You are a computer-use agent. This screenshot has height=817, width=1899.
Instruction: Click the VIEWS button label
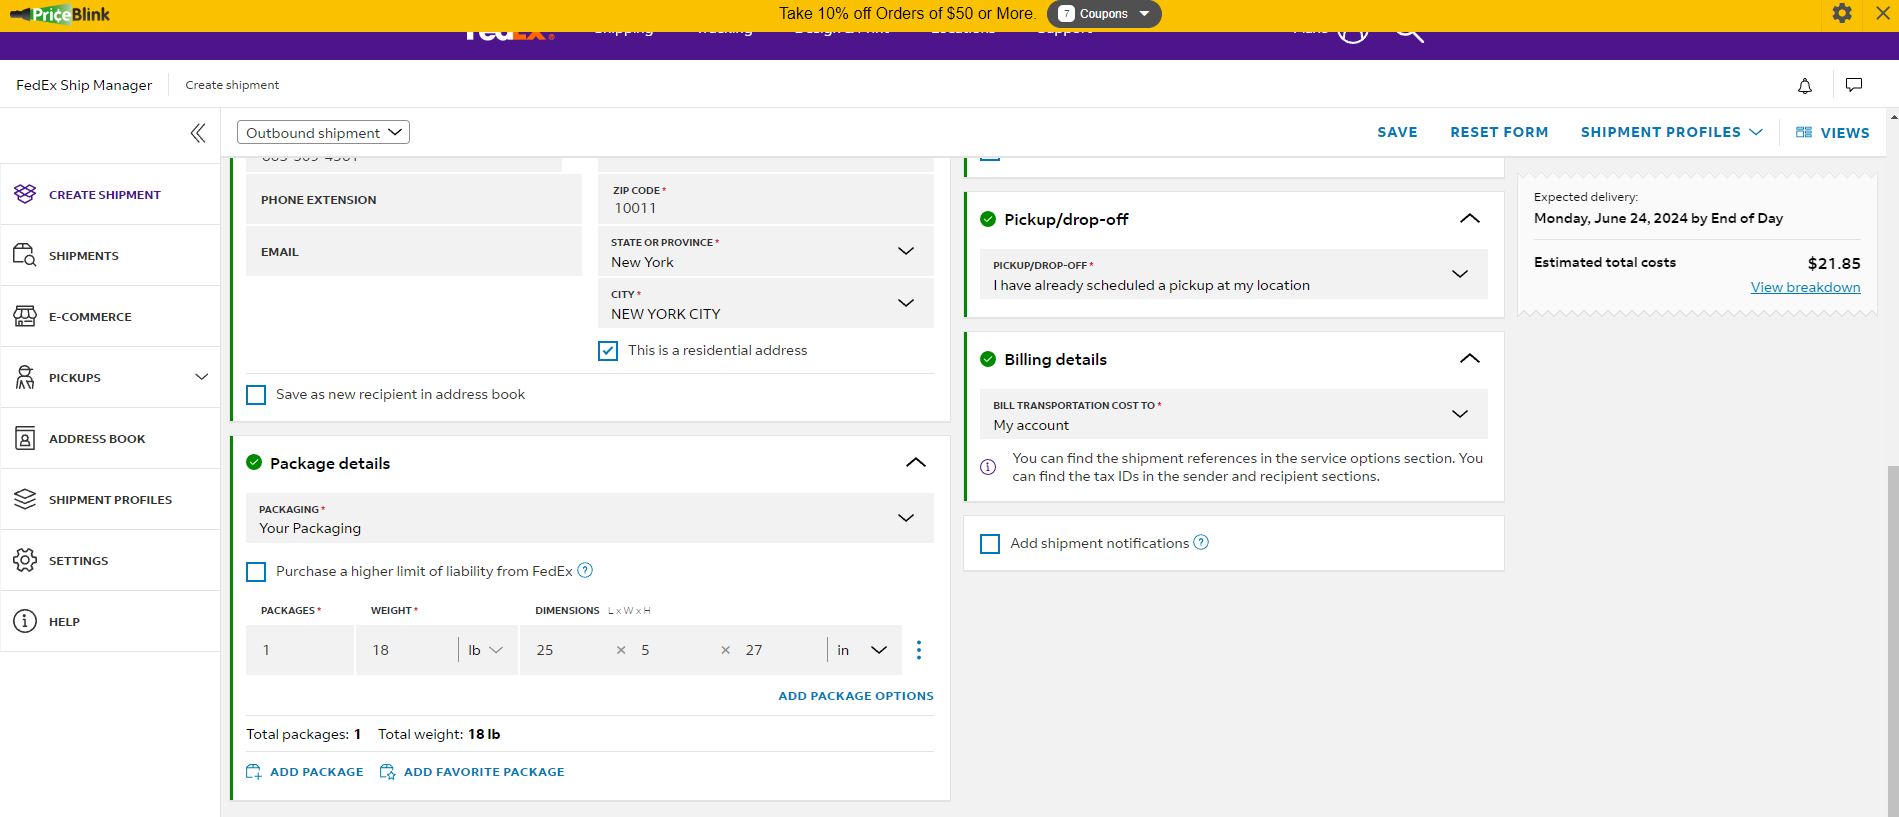[x=1845, y=133]
